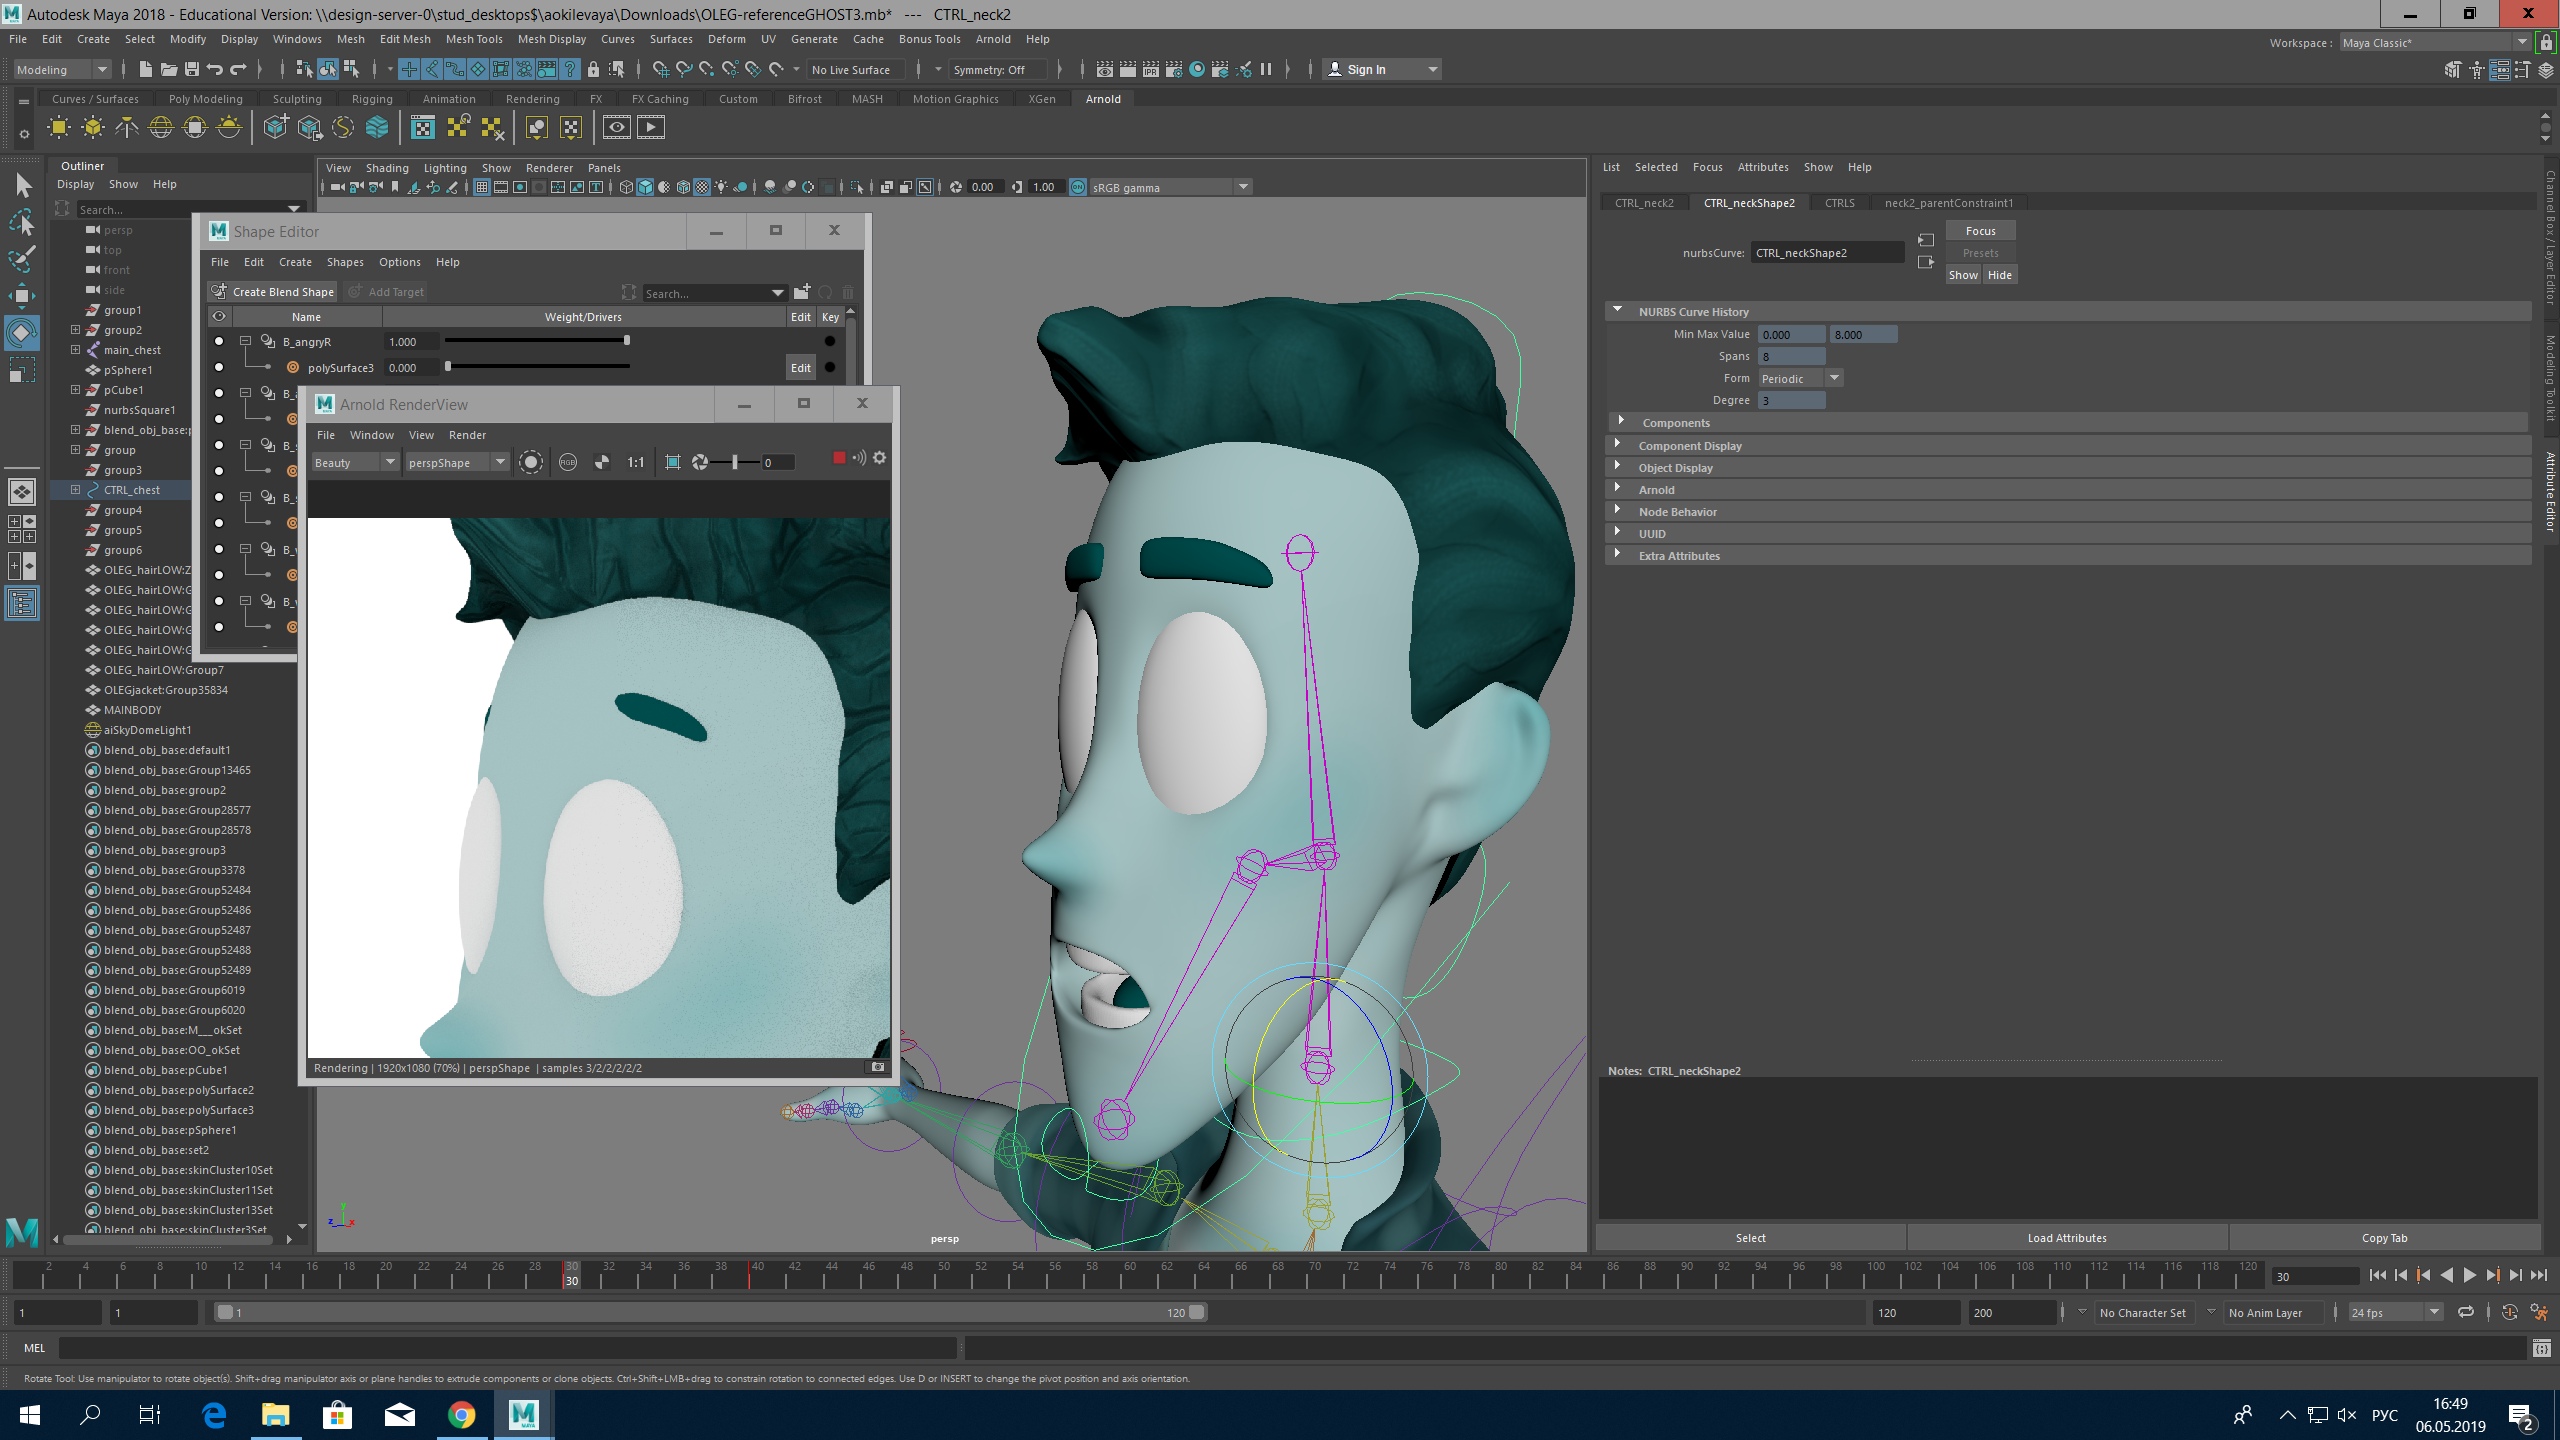Switch to the CTRL_neck2 tab in Attribute Editor
This screenshot has height=1440, width=2560.
coord(1643,202)
